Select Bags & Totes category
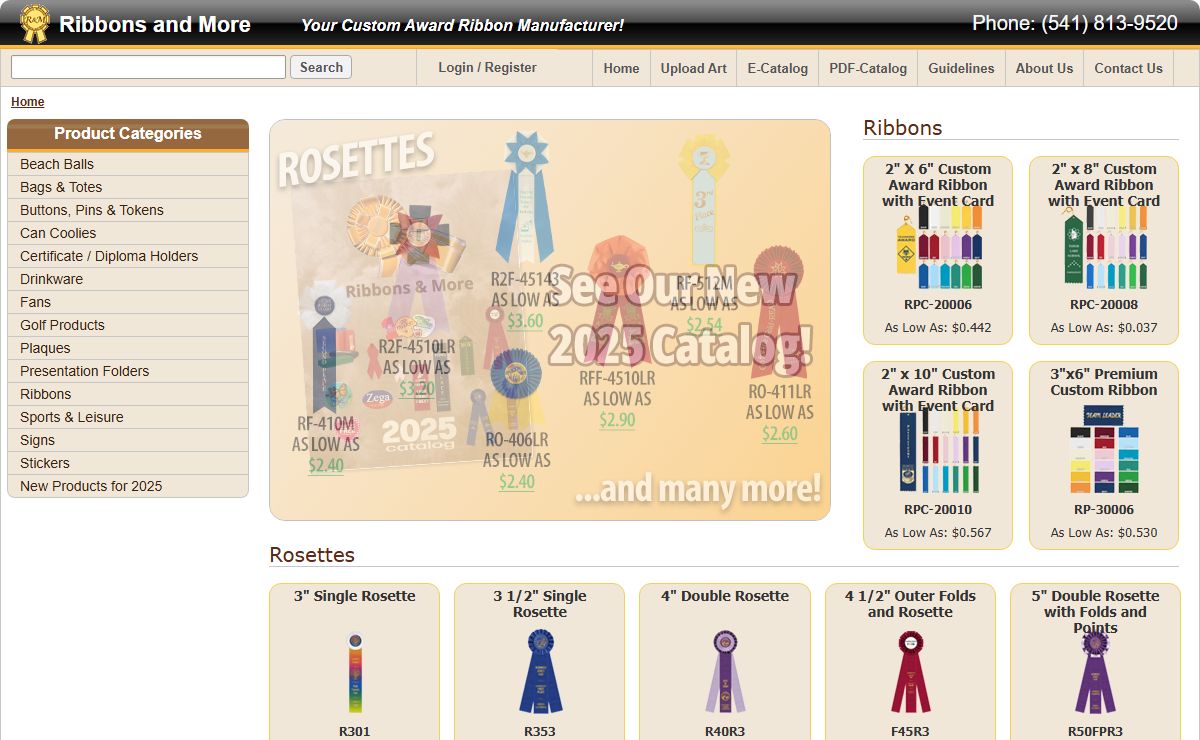This screenshot has height=740, width=1200. [128, 187]
